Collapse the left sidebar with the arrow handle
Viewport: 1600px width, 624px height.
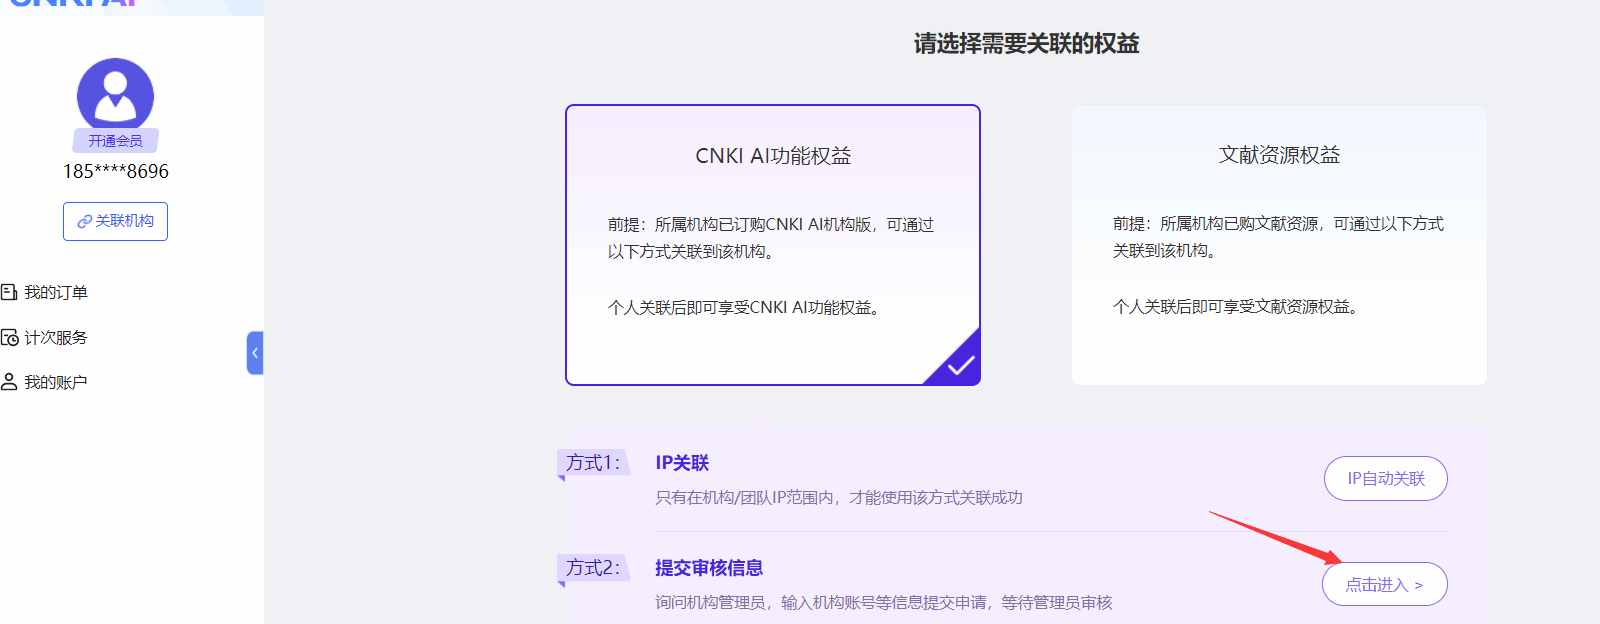coord(255,353)
